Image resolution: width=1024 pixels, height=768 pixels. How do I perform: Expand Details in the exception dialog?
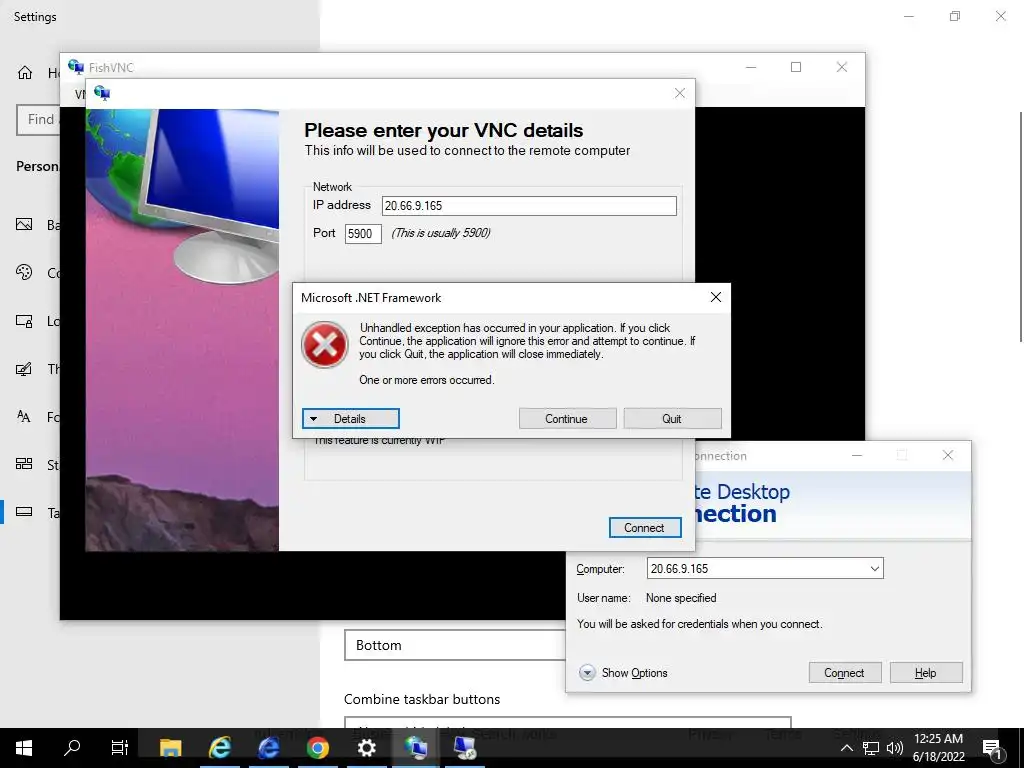351,419
